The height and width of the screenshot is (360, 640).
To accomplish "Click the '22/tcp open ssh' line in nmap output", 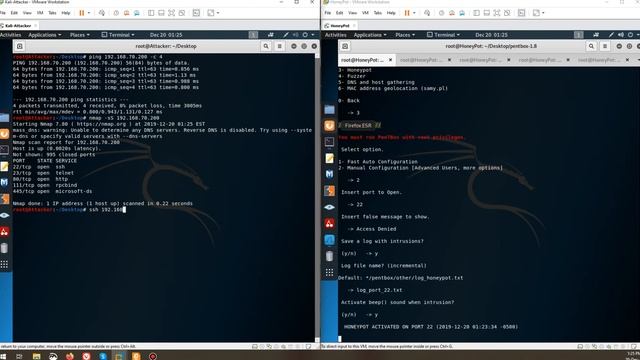I will pos(39,167).
